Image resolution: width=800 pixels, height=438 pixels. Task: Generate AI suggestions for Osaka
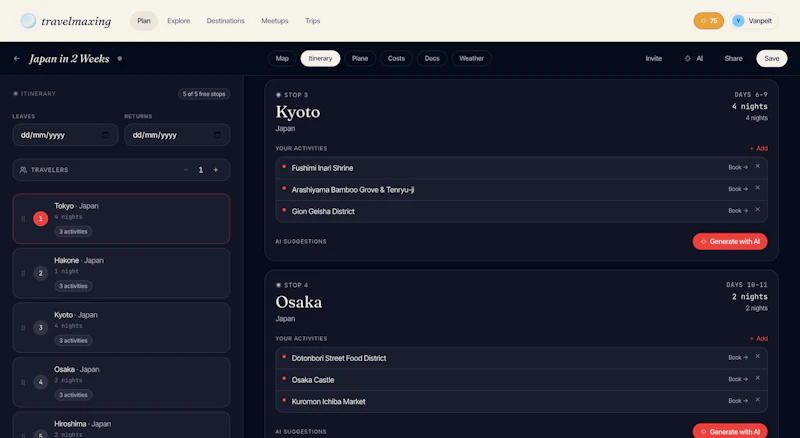coord(730,431)
